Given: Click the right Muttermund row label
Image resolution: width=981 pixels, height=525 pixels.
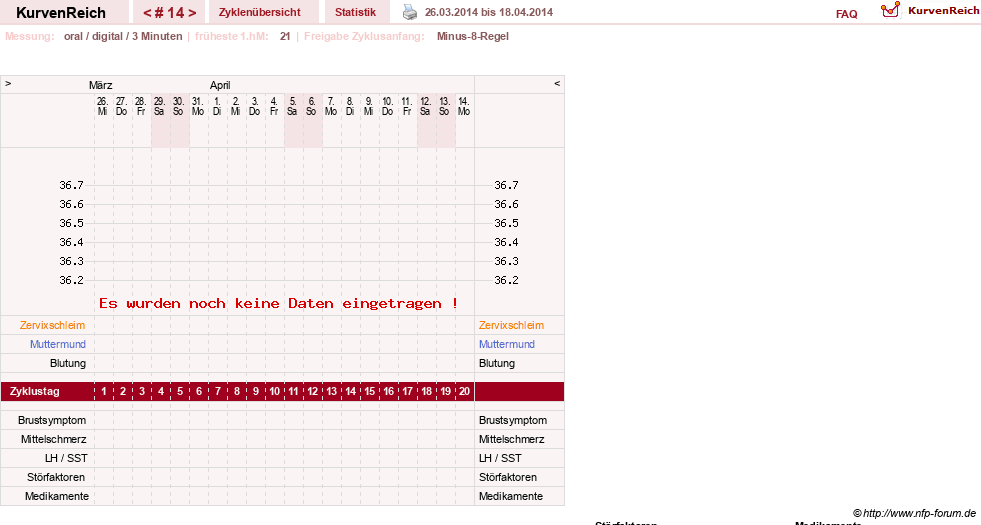Looking at the screenshot, I should (507, 344).
